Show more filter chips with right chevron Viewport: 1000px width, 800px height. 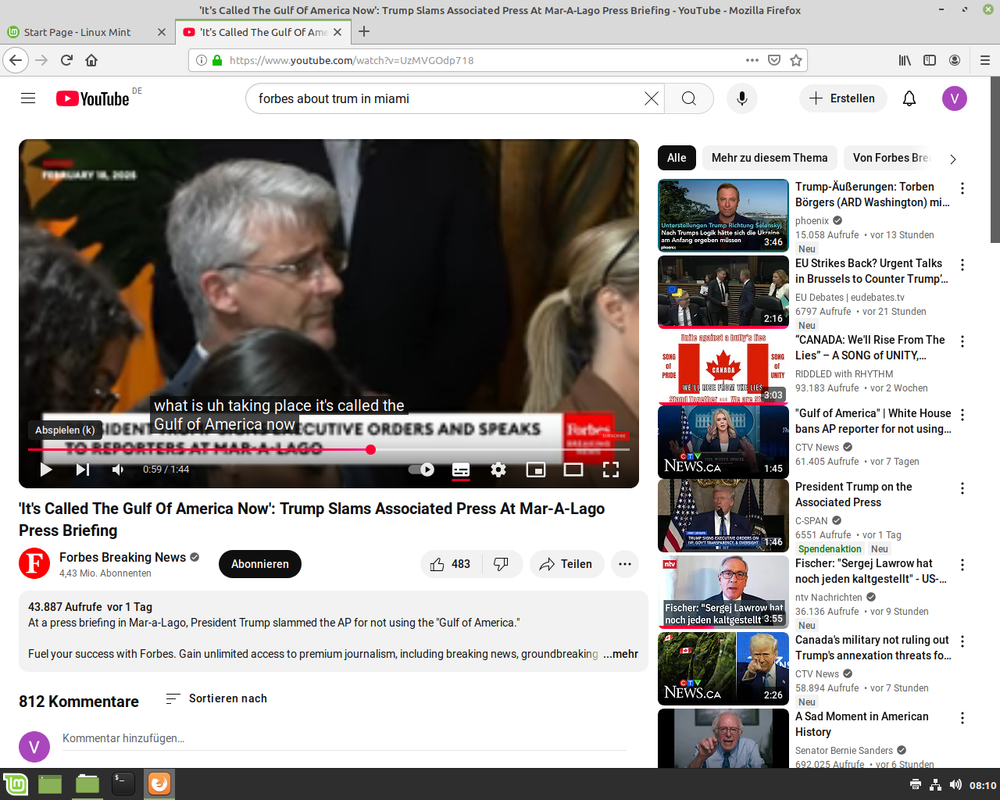[953, 159]
